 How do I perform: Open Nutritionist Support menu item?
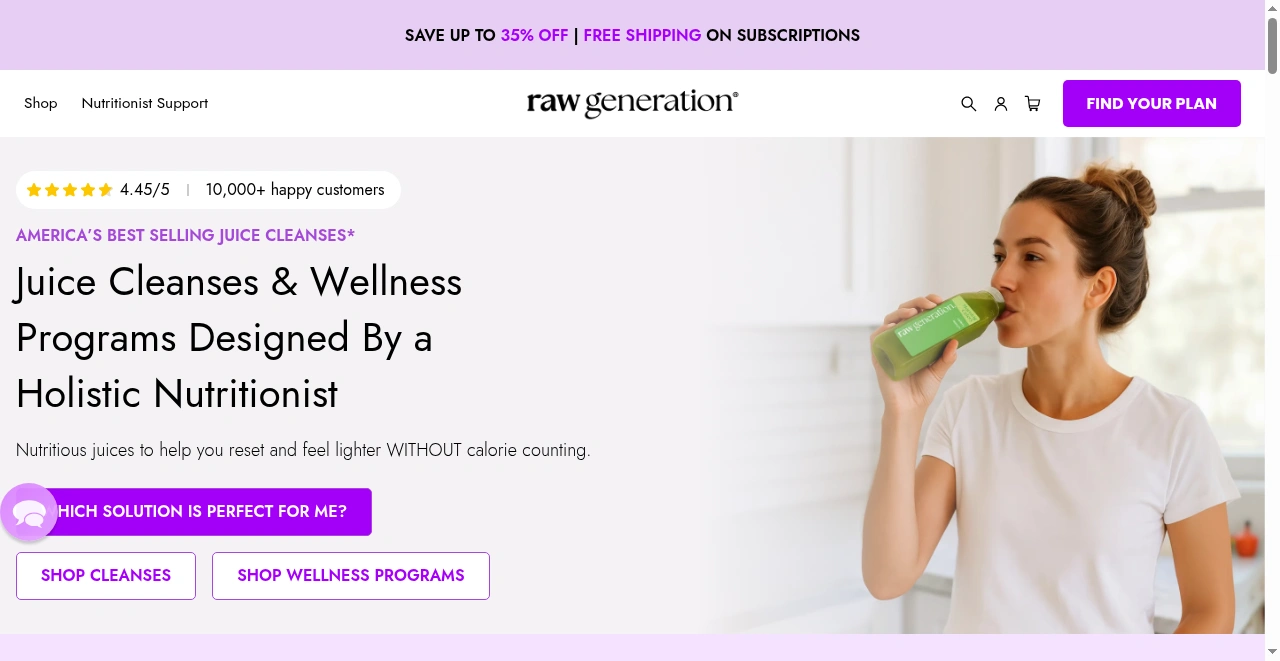point(145,103)
